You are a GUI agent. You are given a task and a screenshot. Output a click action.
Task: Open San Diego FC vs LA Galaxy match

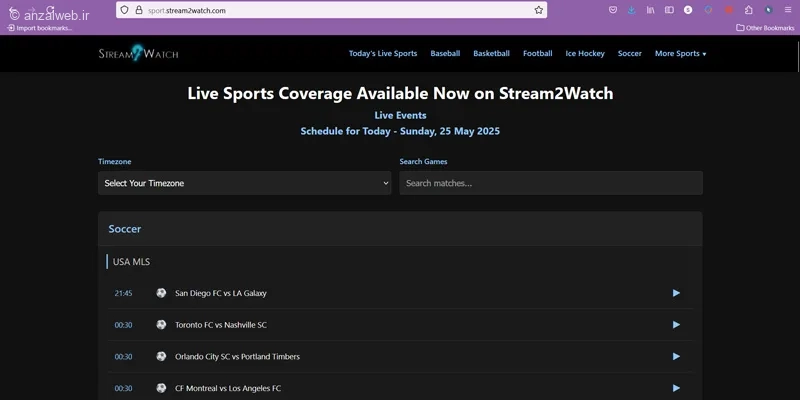click(x=220, y=293)
